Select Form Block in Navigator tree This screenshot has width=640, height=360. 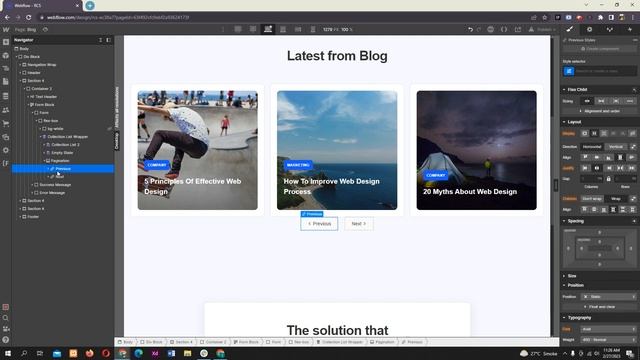[x=44, y=104]
